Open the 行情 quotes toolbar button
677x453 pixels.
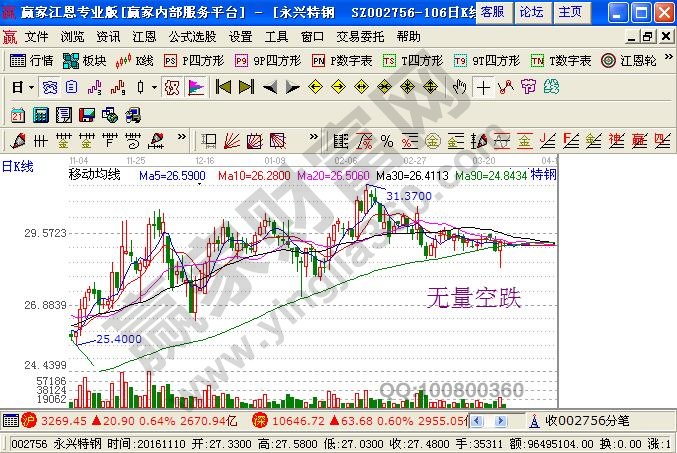(31, 60)
